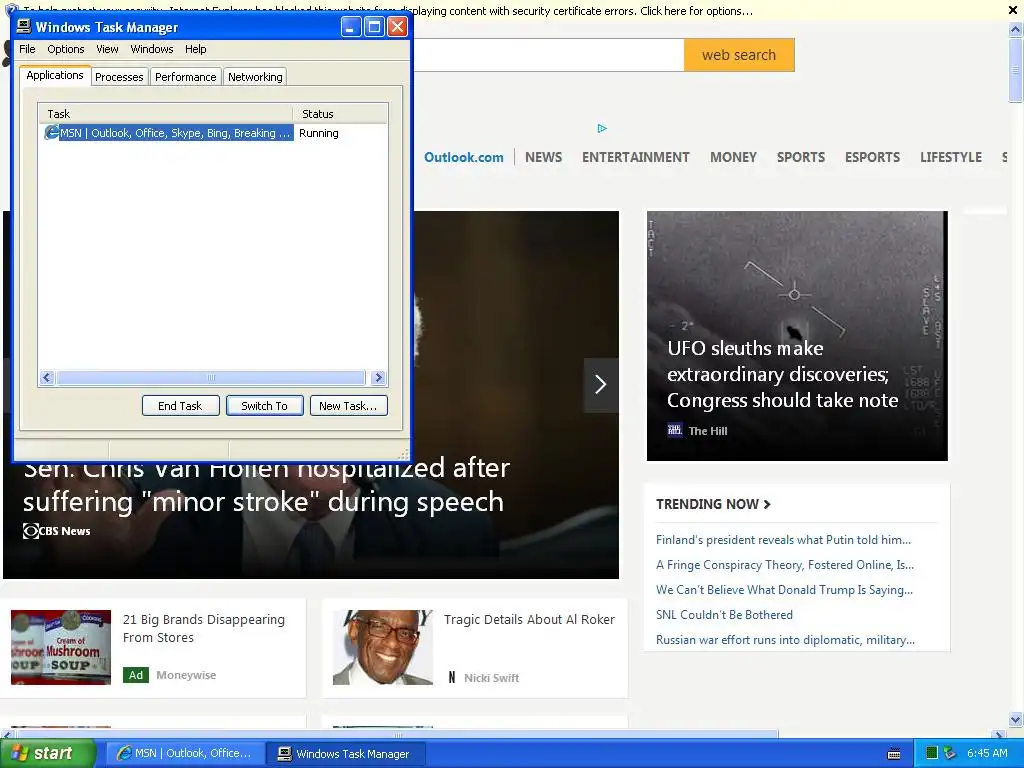Expand the TRENDING NOW section
1024x768 pixels.
[713, 504]
